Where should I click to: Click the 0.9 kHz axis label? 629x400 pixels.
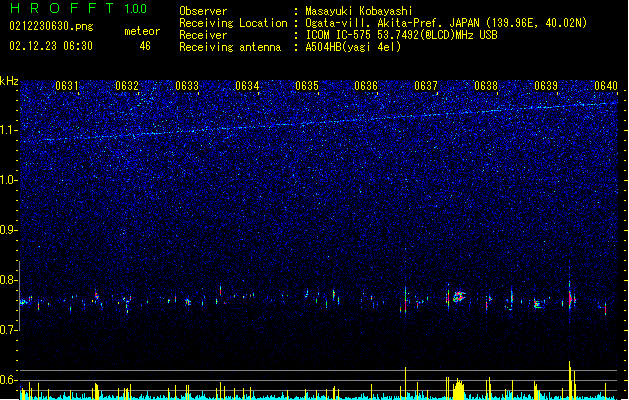[9, 230]
